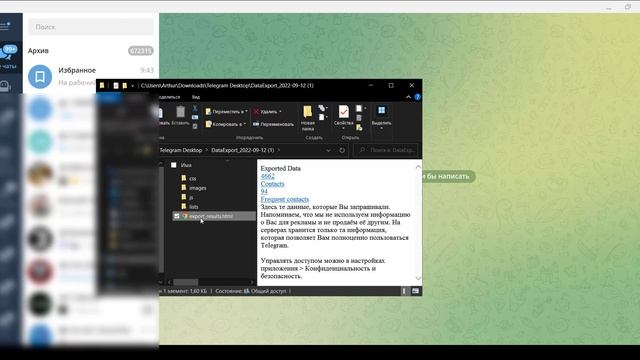
Task: Create a New folder (Новая папка)
Action: (308, 118)
